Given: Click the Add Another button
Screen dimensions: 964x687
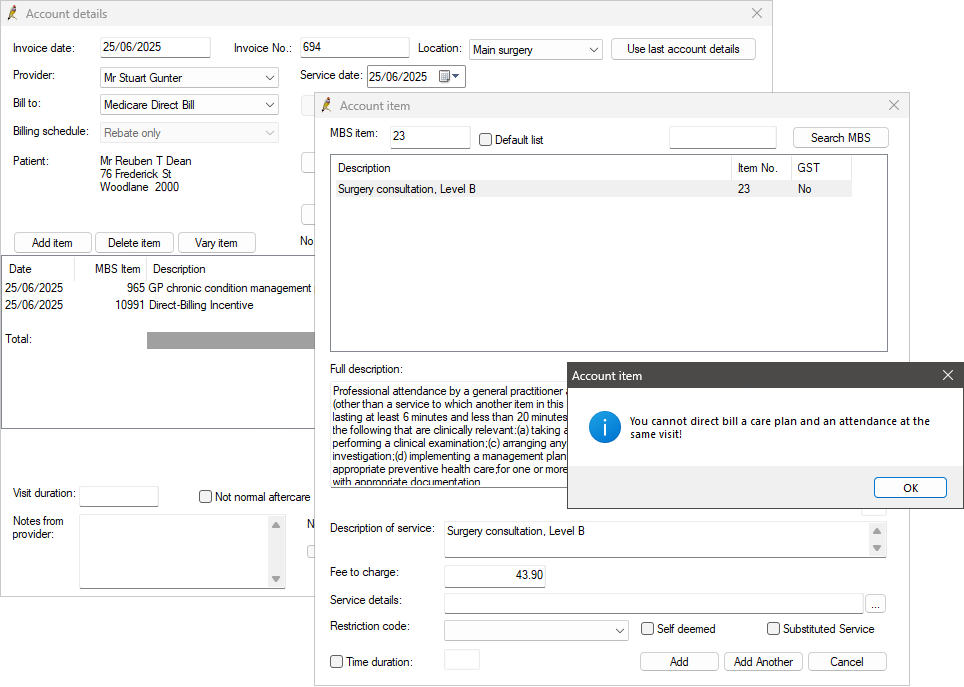Looking at the screenshot, I should (x=763, y=662).
